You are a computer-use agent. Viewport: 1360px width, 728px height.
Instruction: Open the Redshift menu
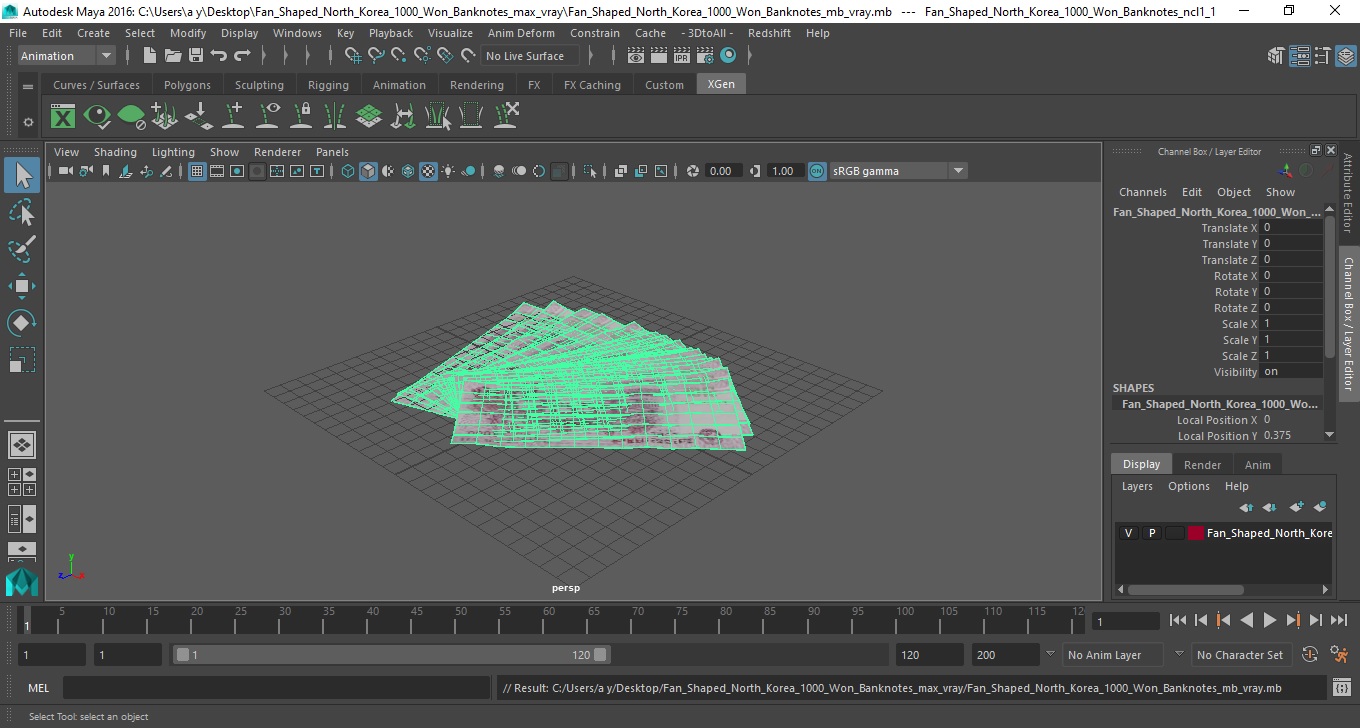point(769,33)
